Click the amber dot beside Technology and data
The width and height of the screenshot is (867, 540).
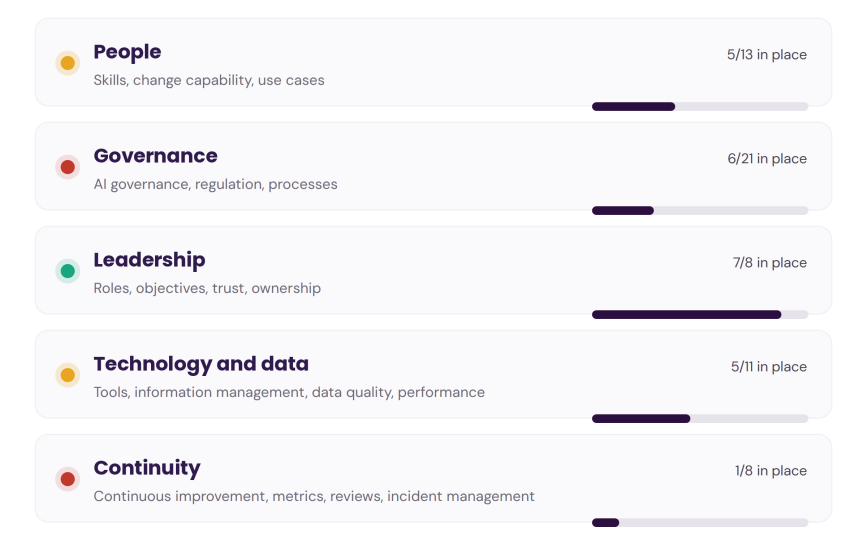tap(67, 375)
